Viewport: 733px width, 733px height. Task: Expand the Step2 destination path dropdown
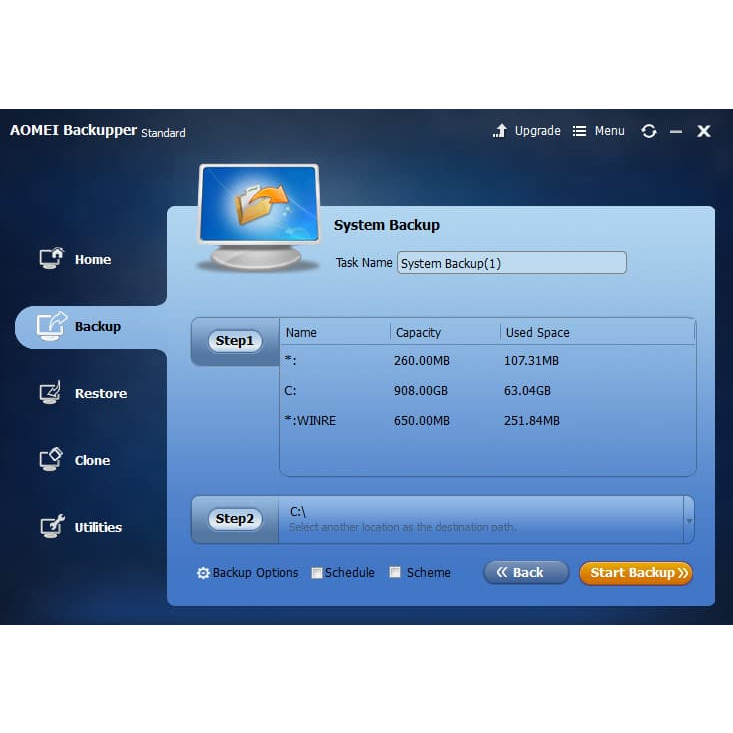pyautogui.click(x=689, y=520)
